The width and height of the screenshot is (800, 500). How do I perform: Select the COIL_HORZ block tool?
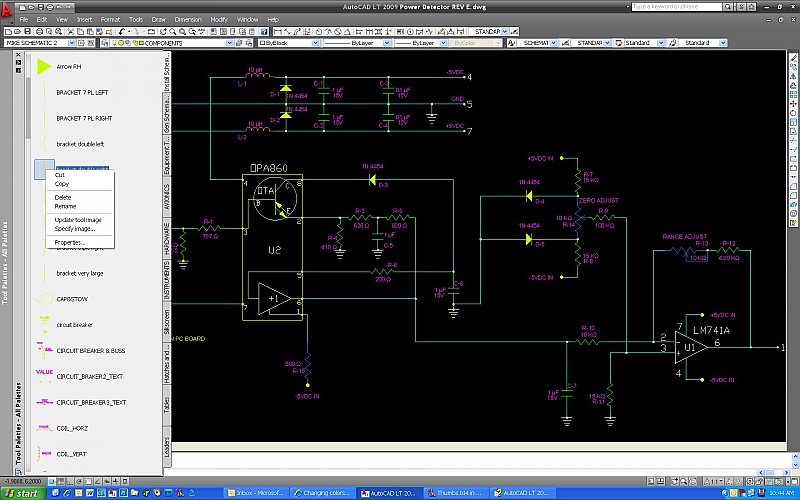click(x=43, y=428)
